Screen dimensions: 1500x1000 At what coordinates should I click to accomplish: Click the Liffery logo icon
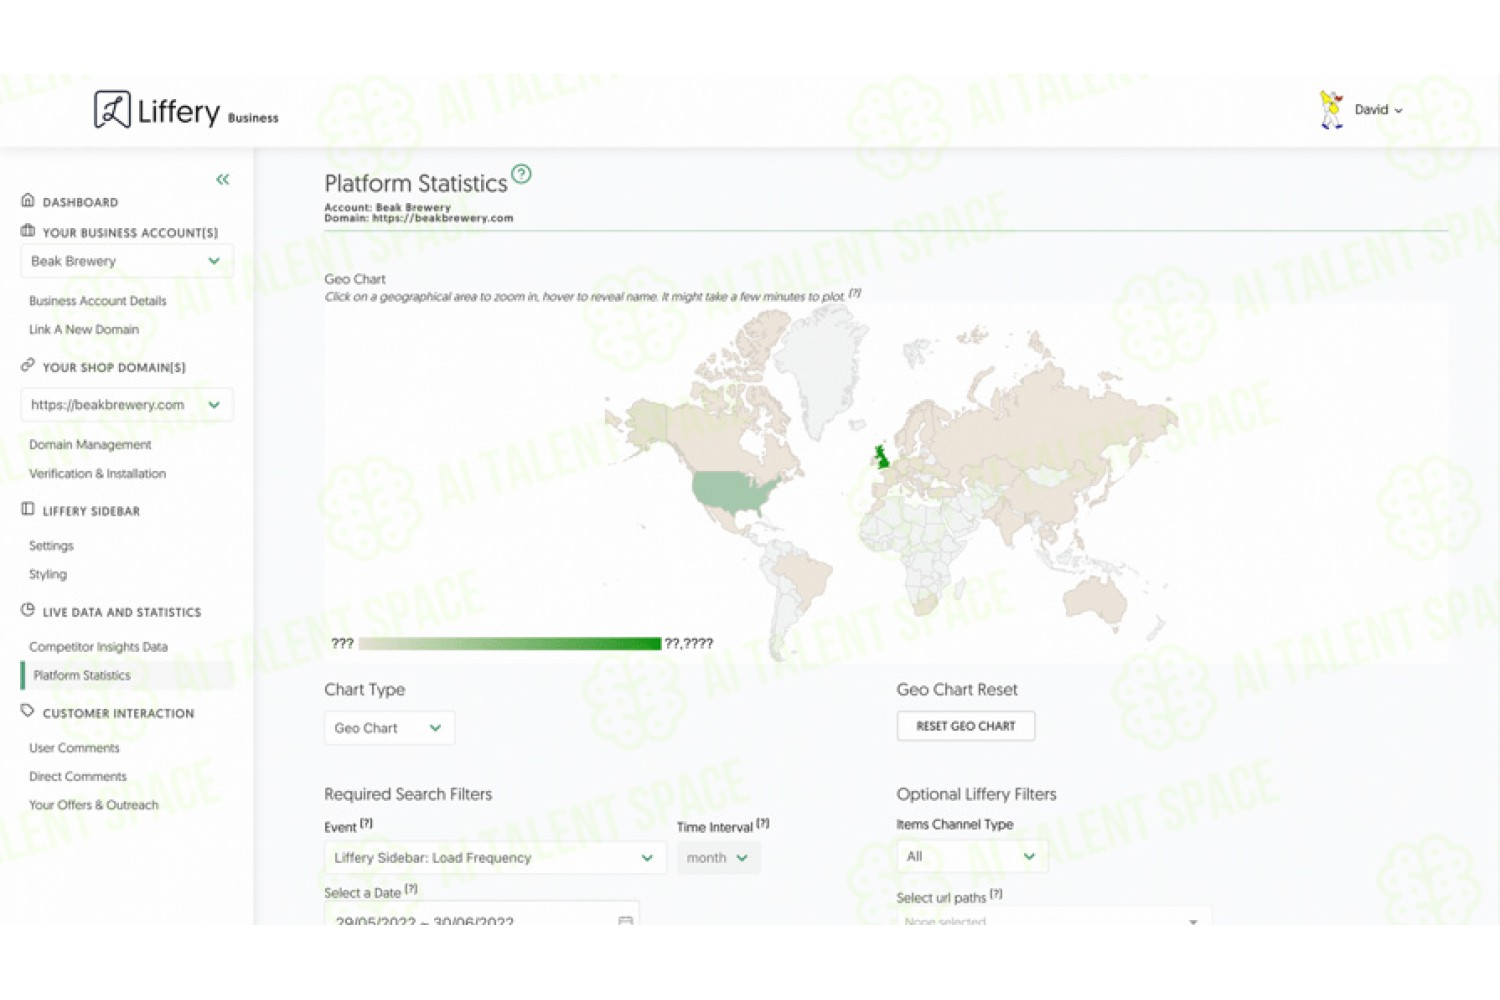[112, 109]
